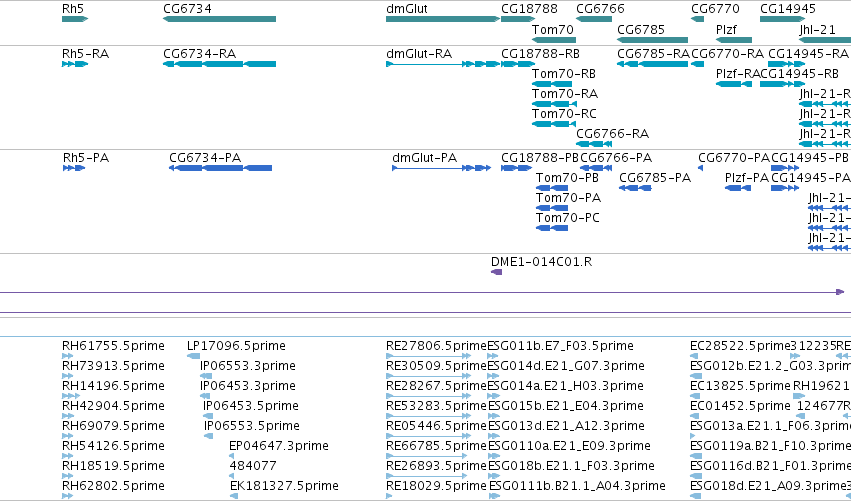Viewport: 851px width, 501px height.
Task: Click the RH61755.5prime EST
Action: tap(68, 356)
